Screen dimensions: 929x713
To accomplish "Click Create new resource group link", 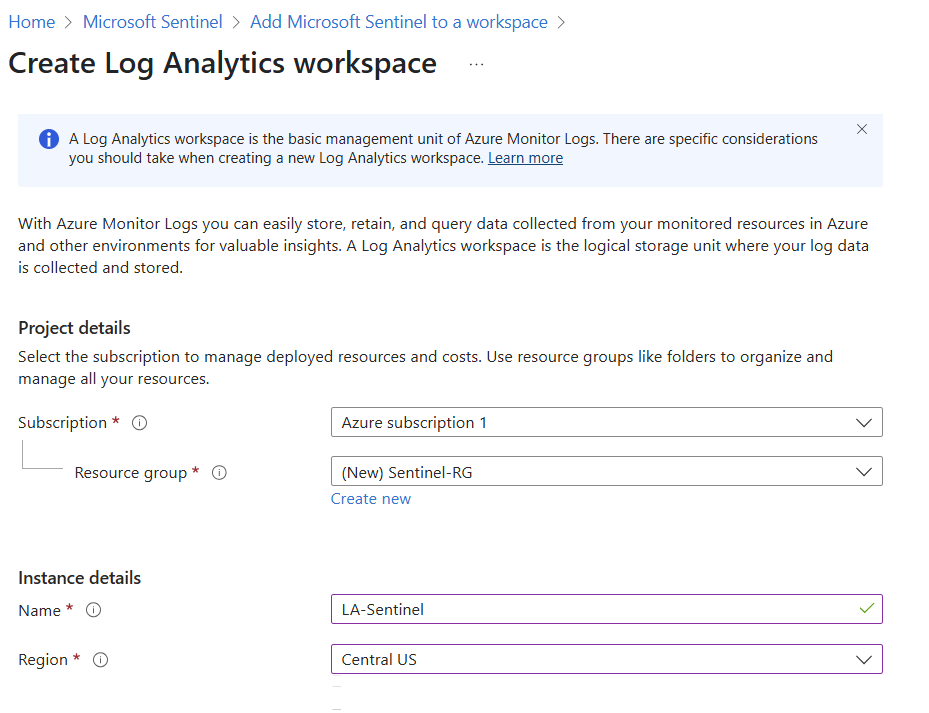I will click(371, 499).
